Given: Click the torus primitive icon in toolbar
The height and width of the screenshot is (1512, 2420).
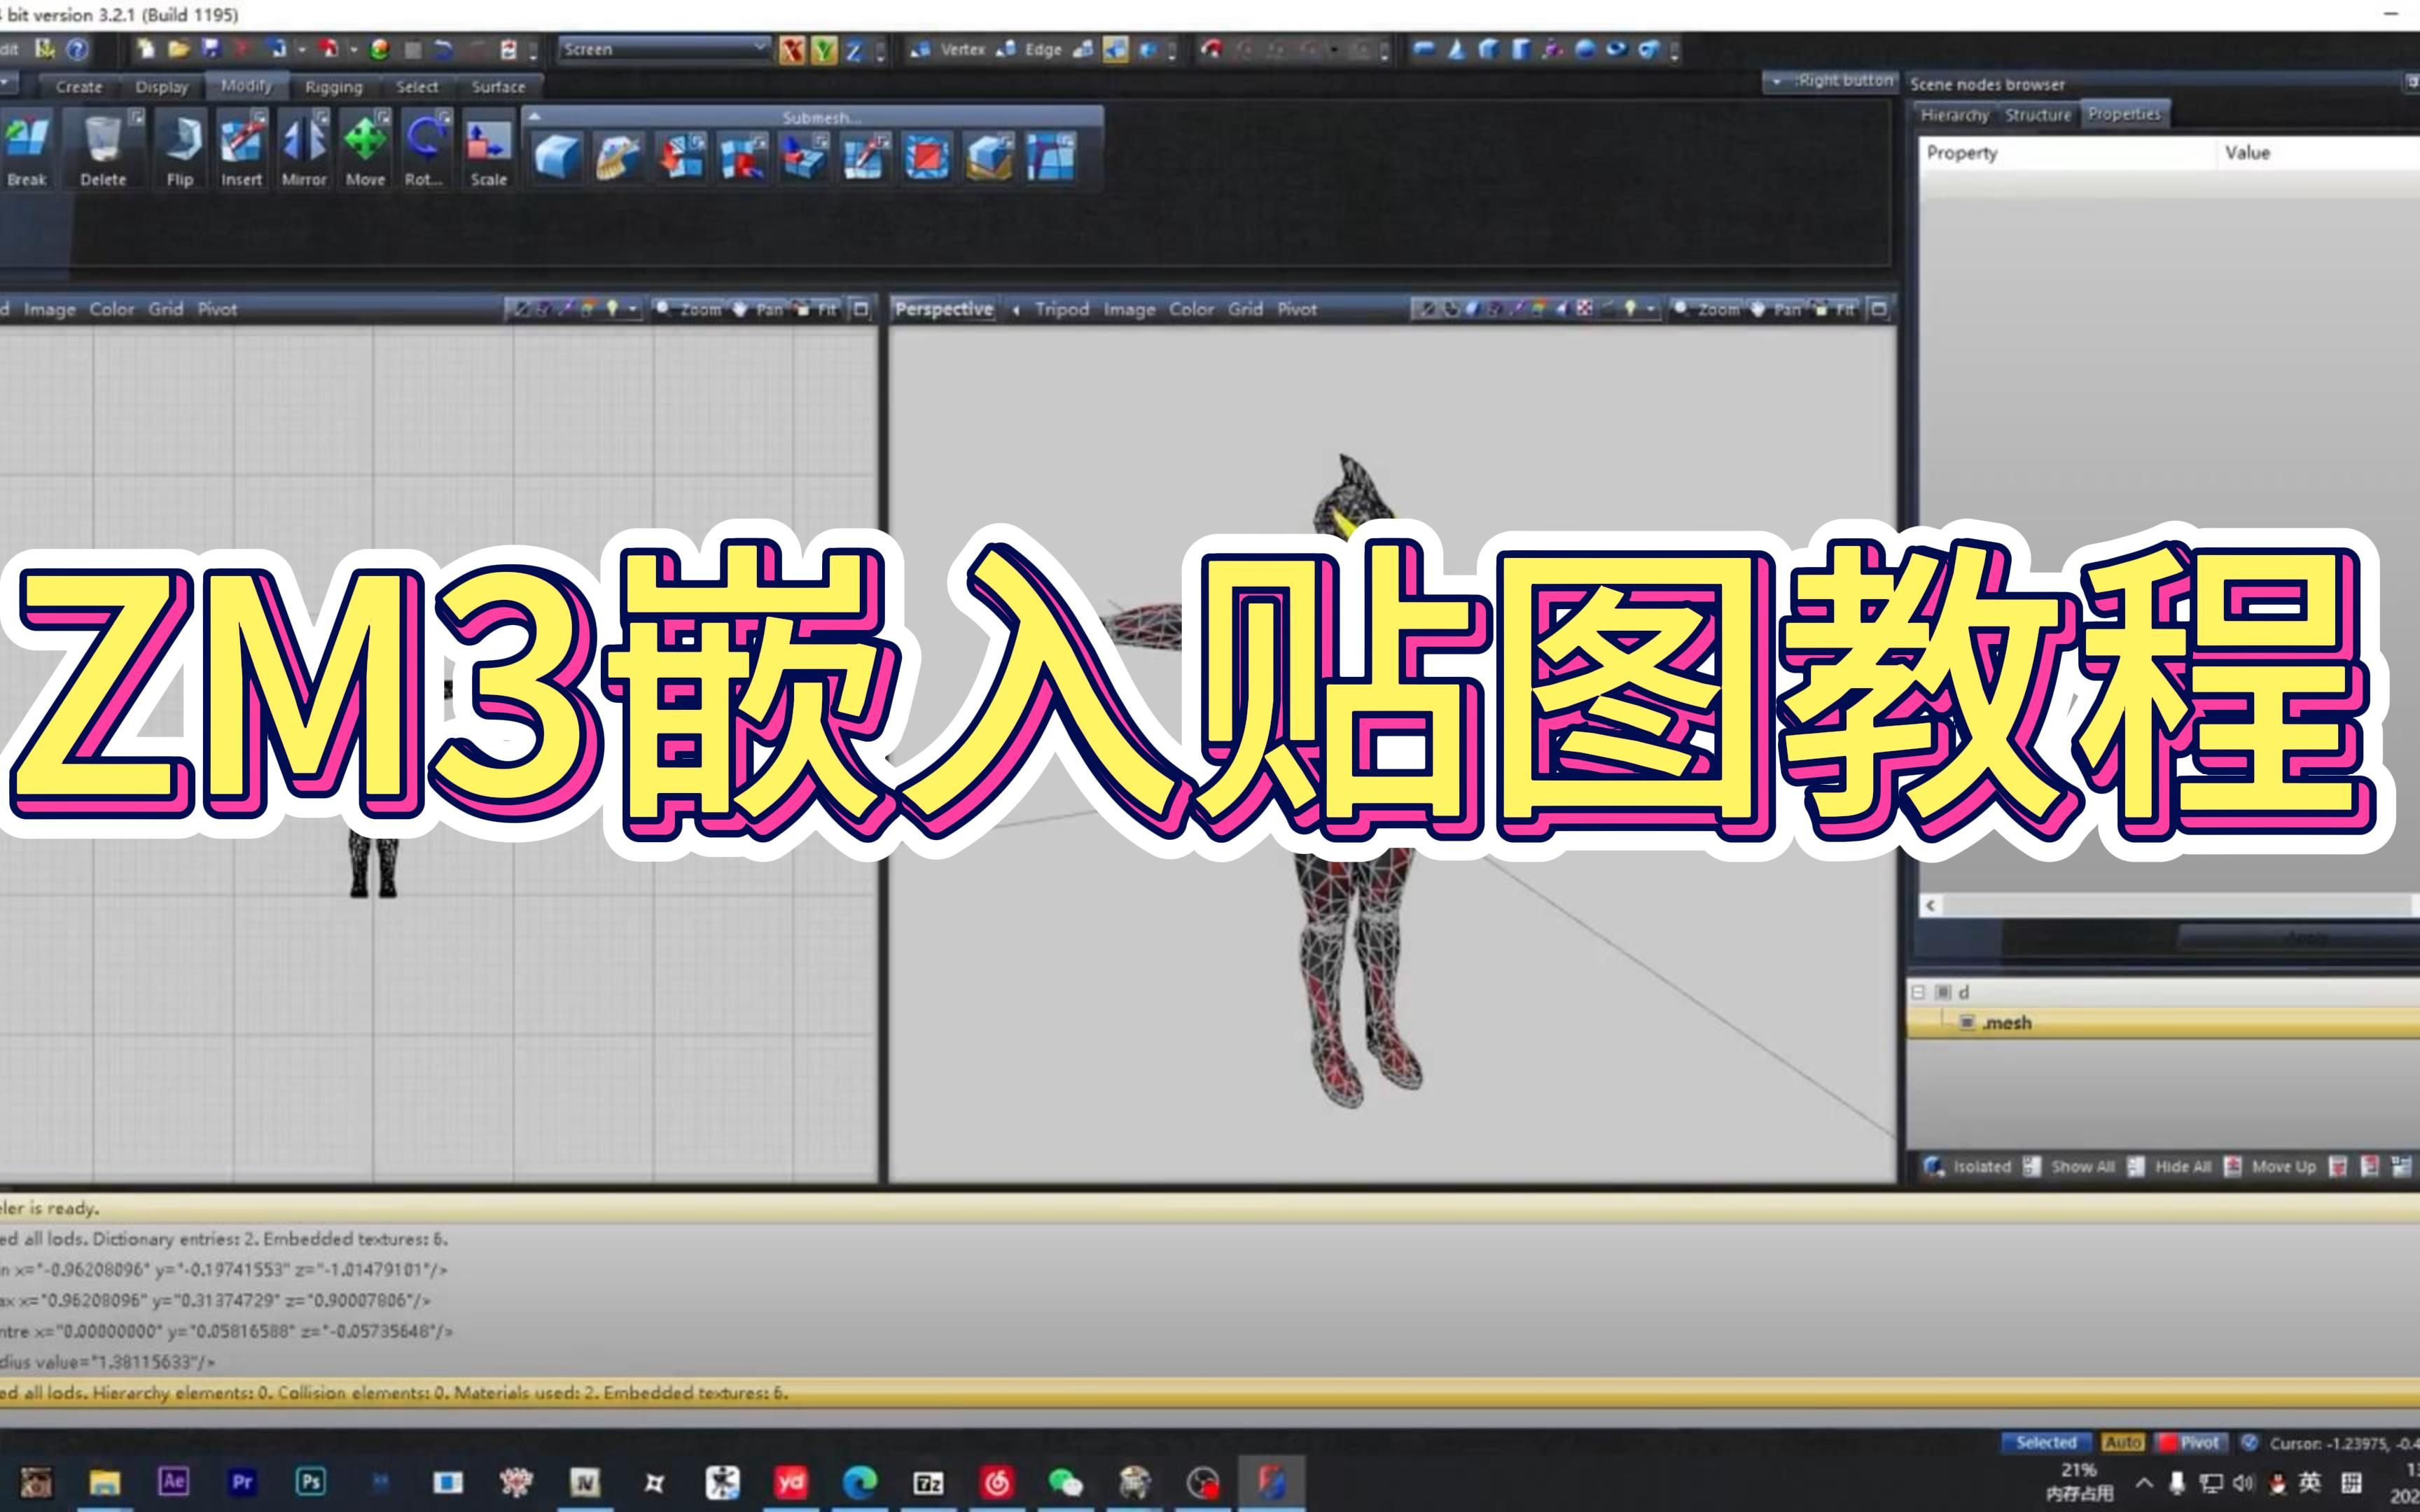Looking at the screenshot, I should click(x=1617, y=48).
